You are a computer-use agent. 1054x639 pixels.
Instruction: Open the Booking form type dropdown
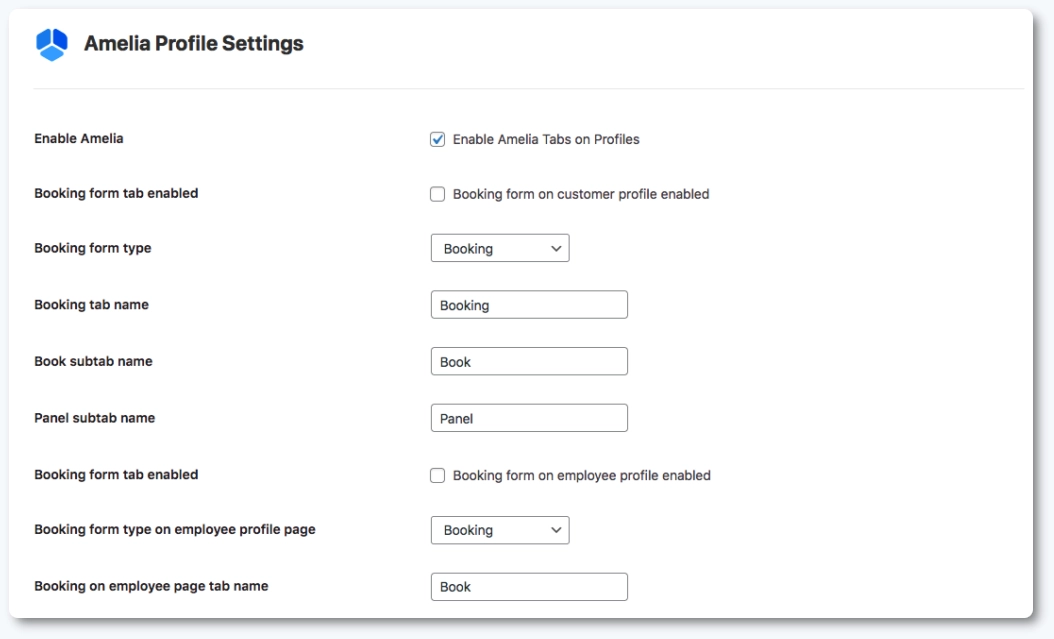coord(500,249)
